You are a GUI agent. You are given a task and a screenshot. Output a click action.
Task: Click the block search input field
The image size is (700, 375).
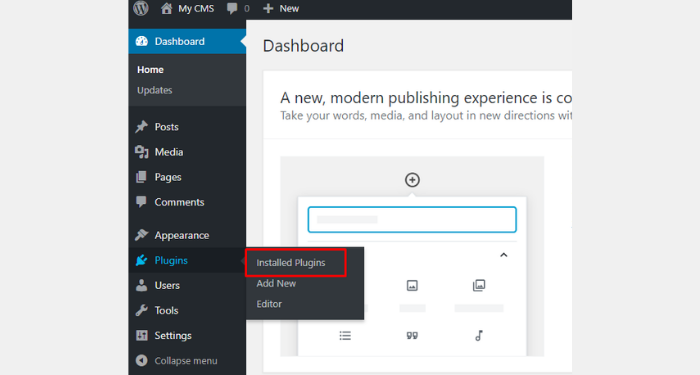pyautogui.click(x=412, y=220)
